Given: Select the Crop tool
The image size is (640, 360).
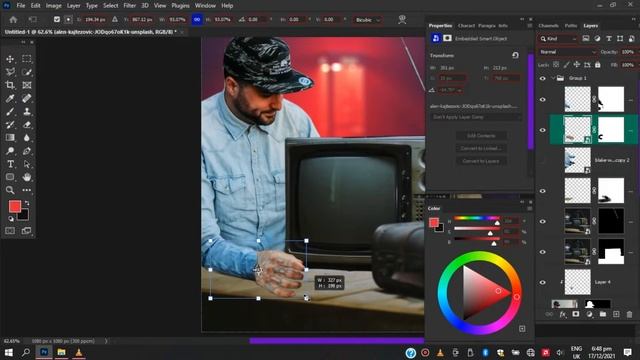Looking at the screenshot, I should [10, 85].
